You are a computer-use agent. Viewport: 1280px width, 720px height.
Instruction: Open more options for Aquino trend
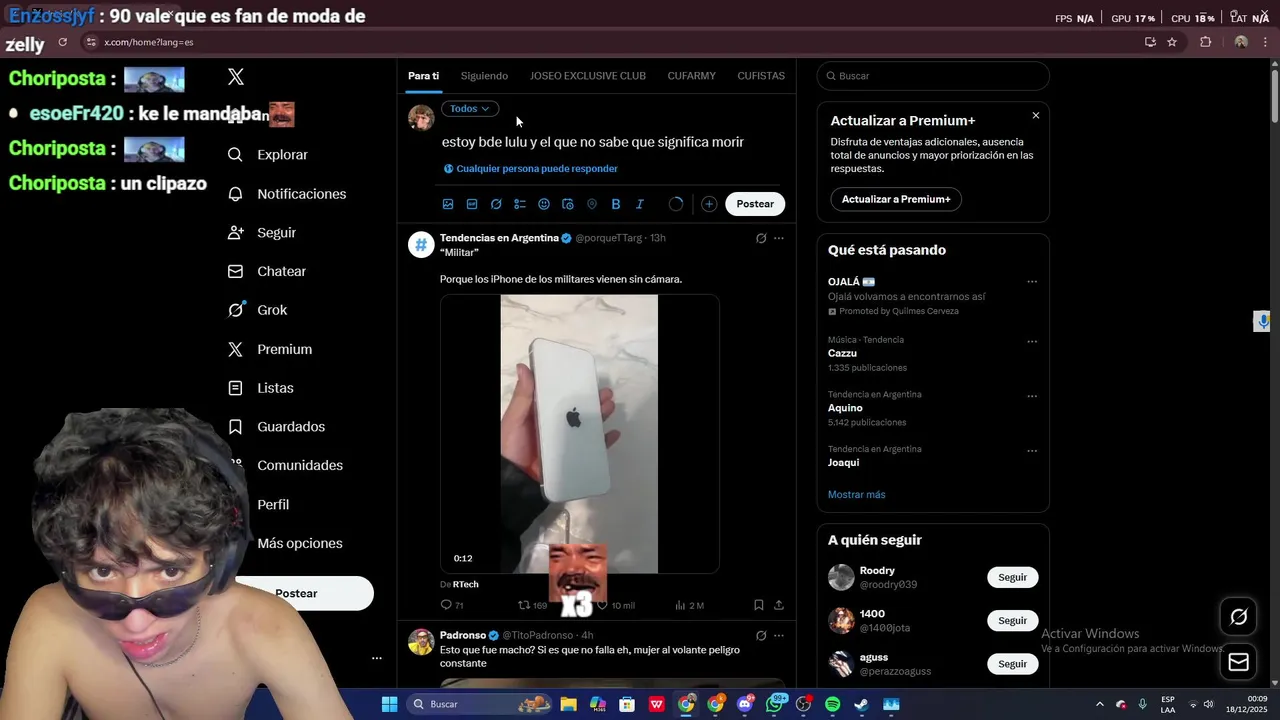(x=1032, y=396)
